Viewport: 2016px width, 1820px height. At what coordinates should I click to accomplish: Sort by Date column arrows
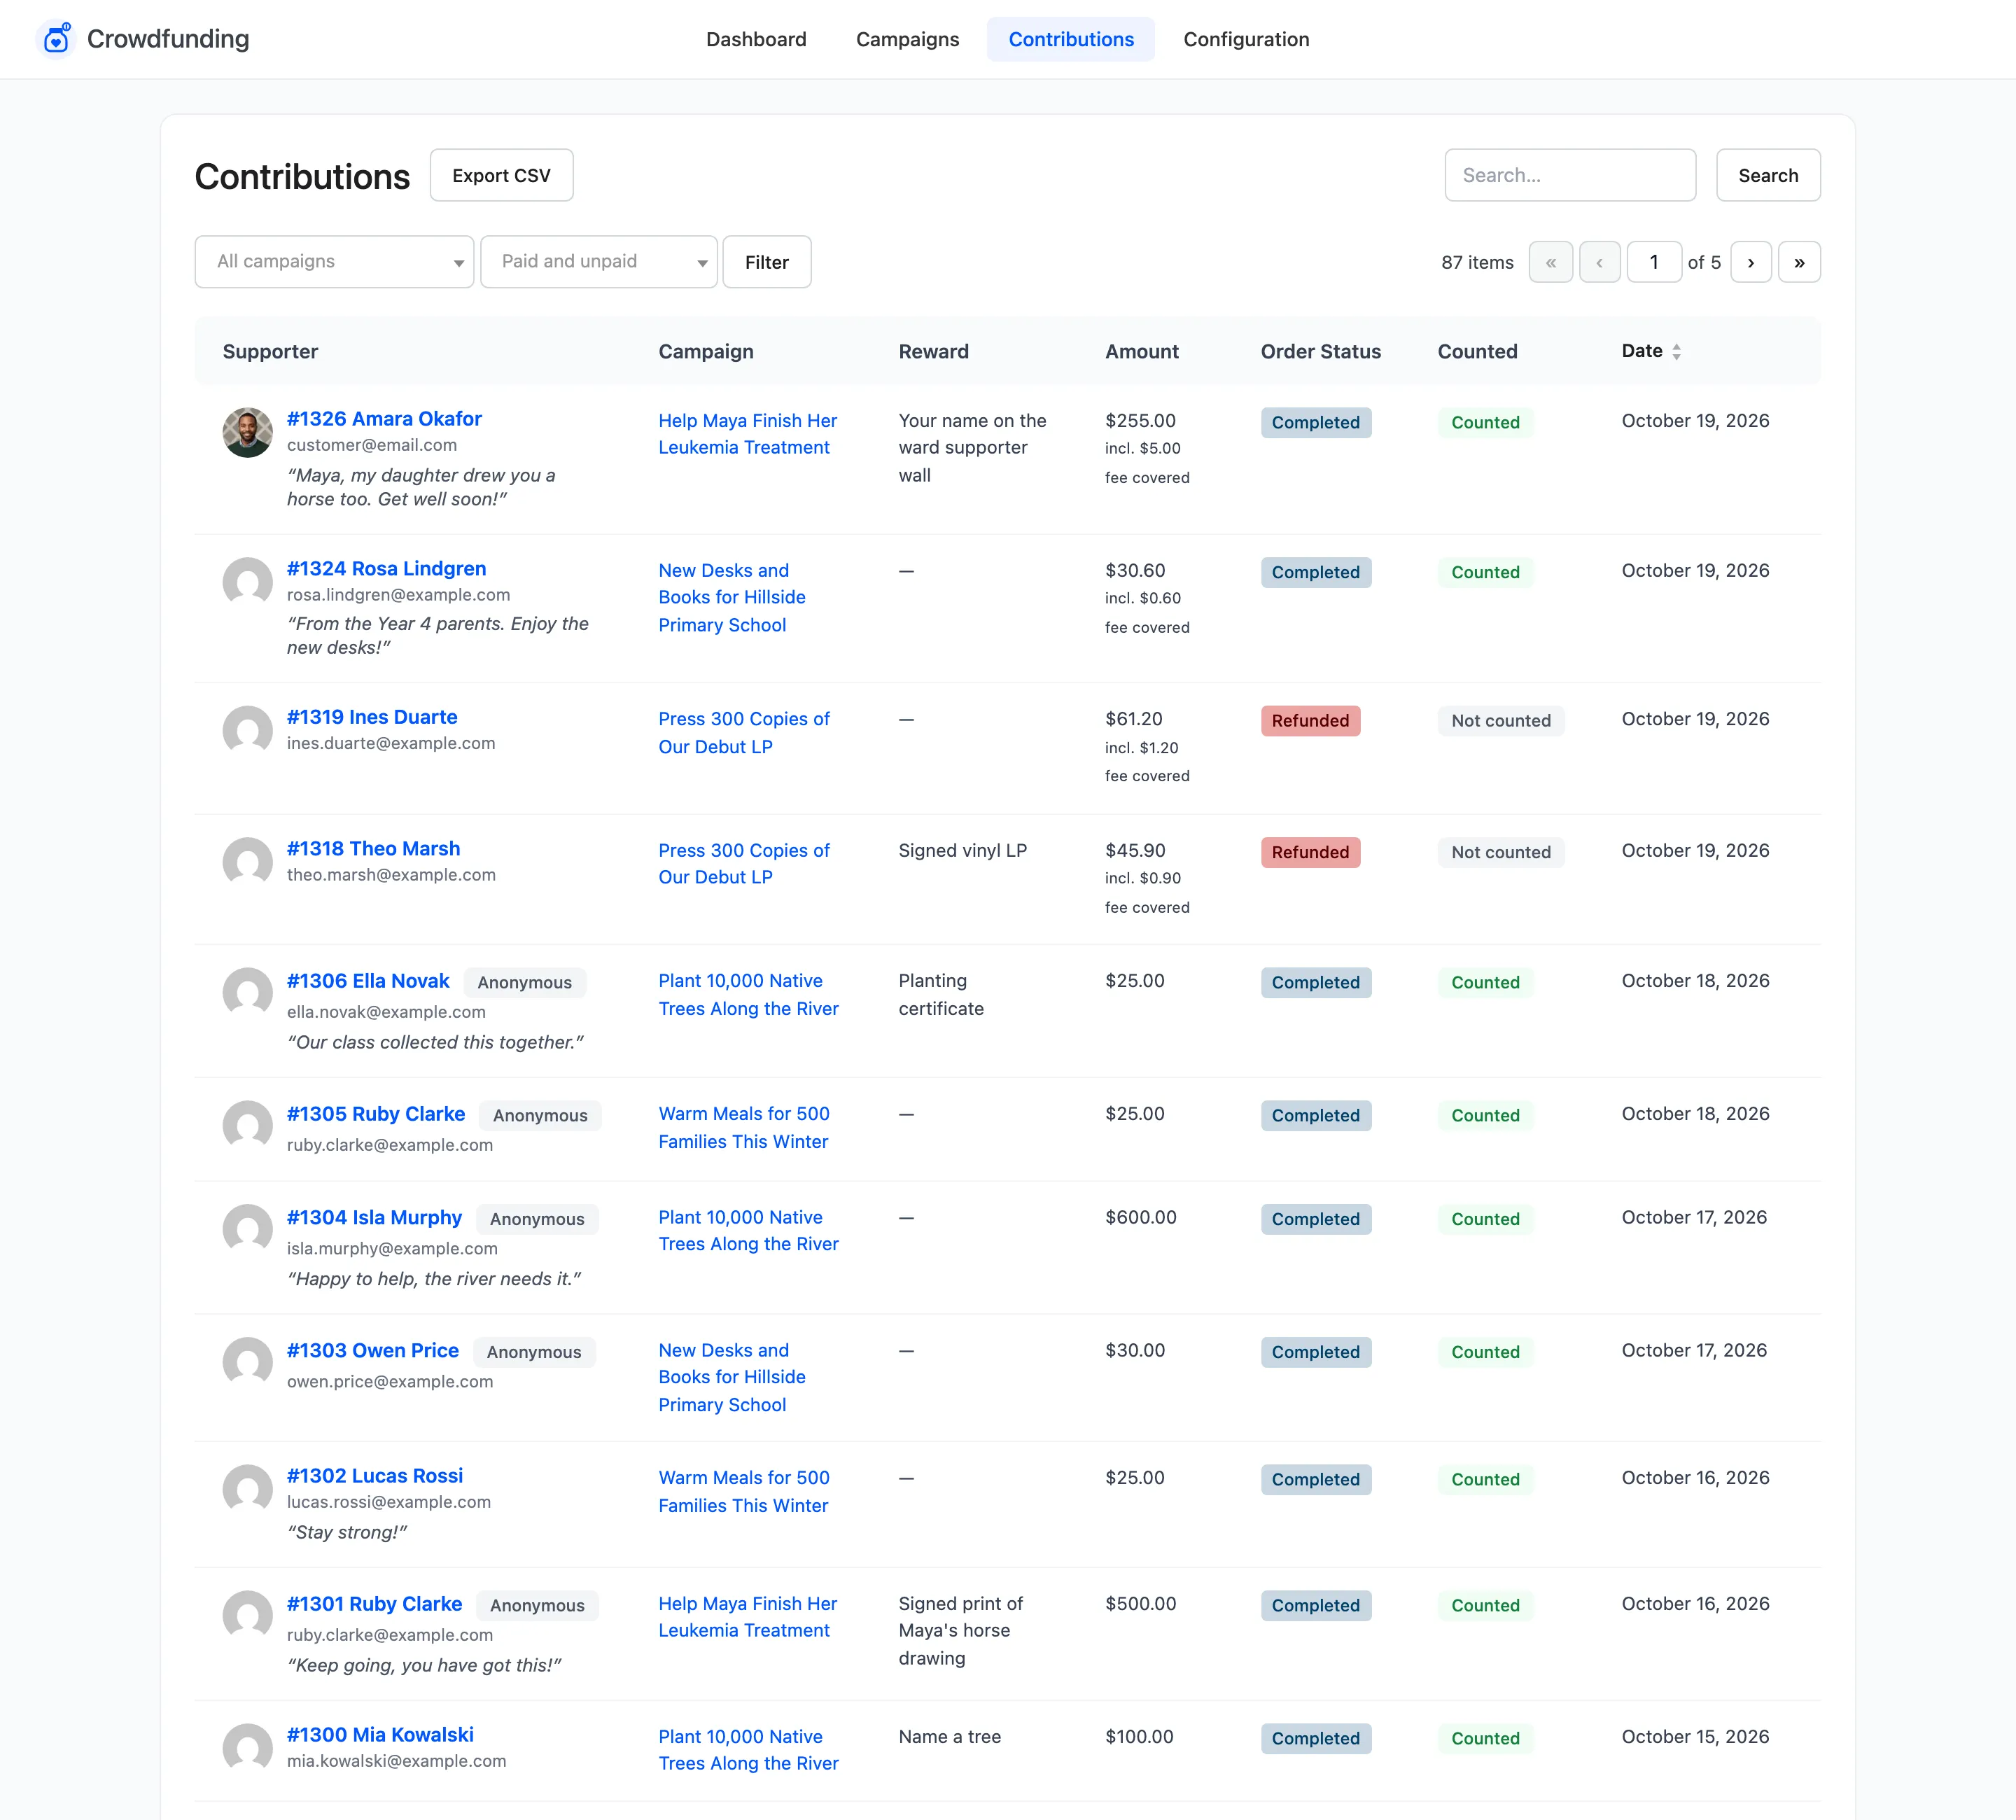click(1676, 351)
